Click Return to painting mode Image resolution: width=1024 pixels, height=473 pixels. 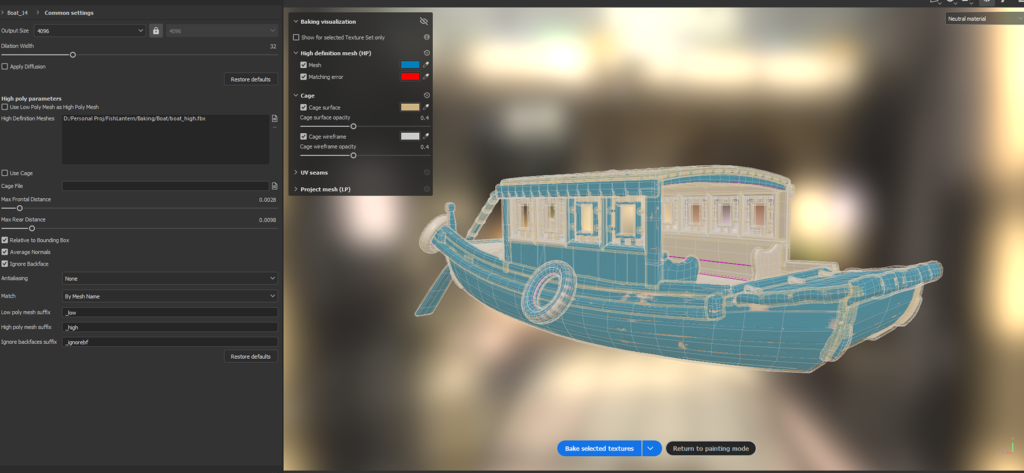click(x=711, y=449)
